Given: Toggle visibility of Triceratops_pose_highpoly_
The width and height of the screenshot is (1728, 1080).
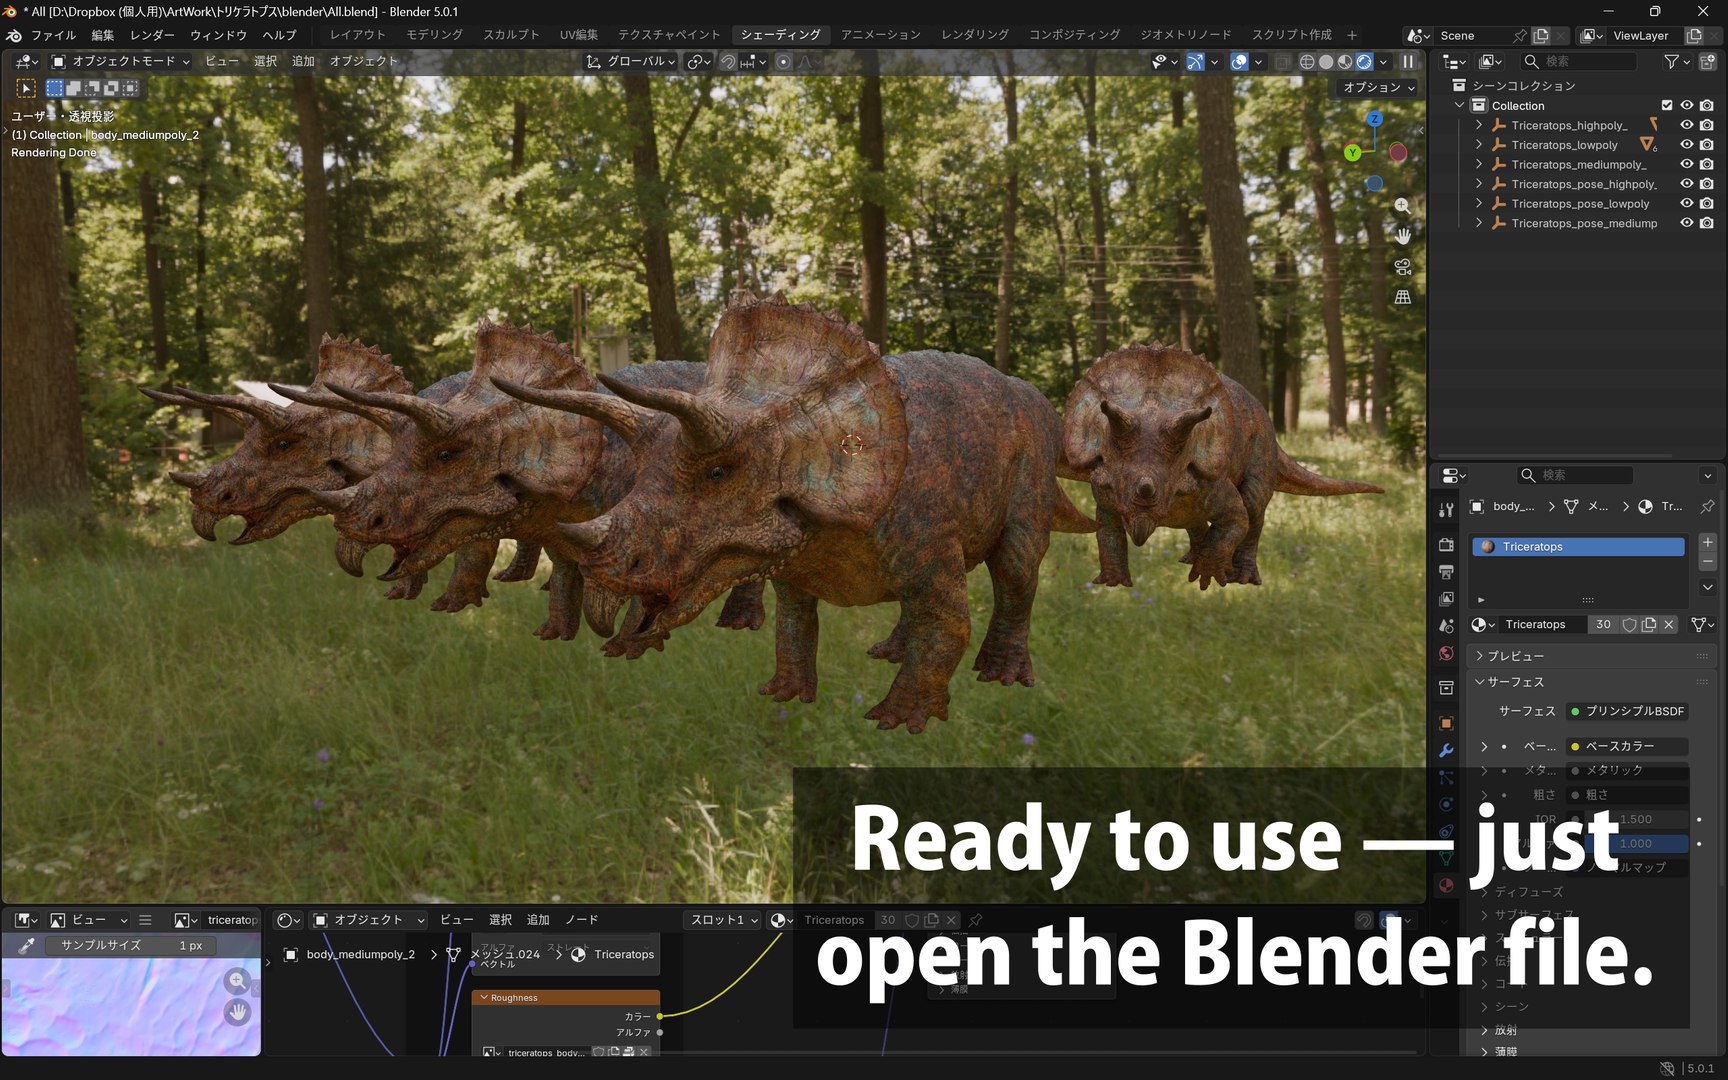Looking at the screenshot, I should (x=1687, y=184).
